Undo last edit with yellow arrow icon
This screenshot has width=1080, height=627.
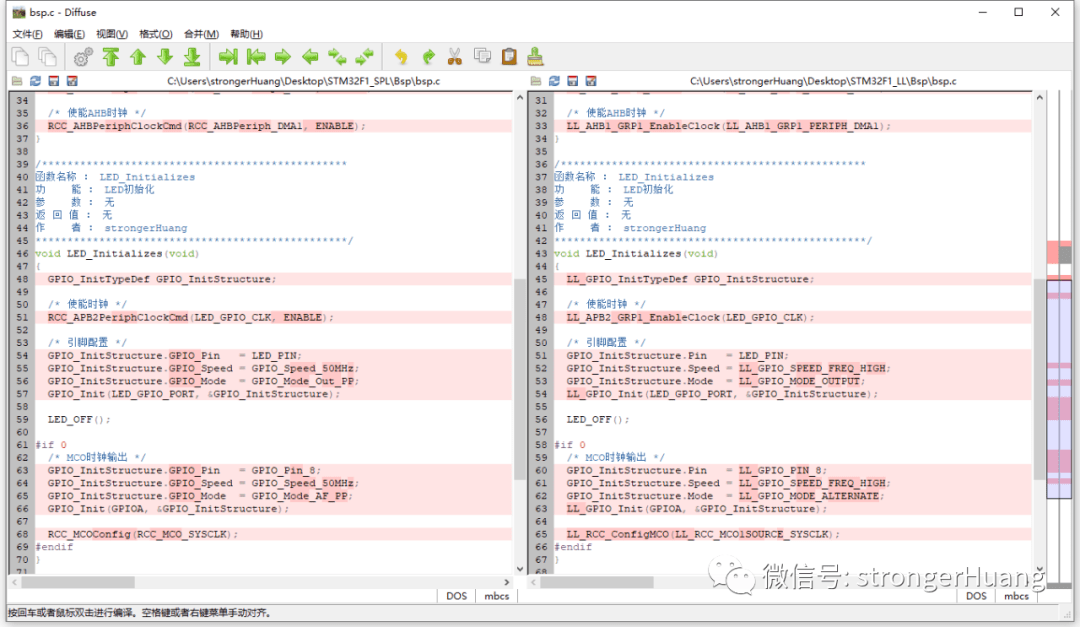click(x=401, y=56)
